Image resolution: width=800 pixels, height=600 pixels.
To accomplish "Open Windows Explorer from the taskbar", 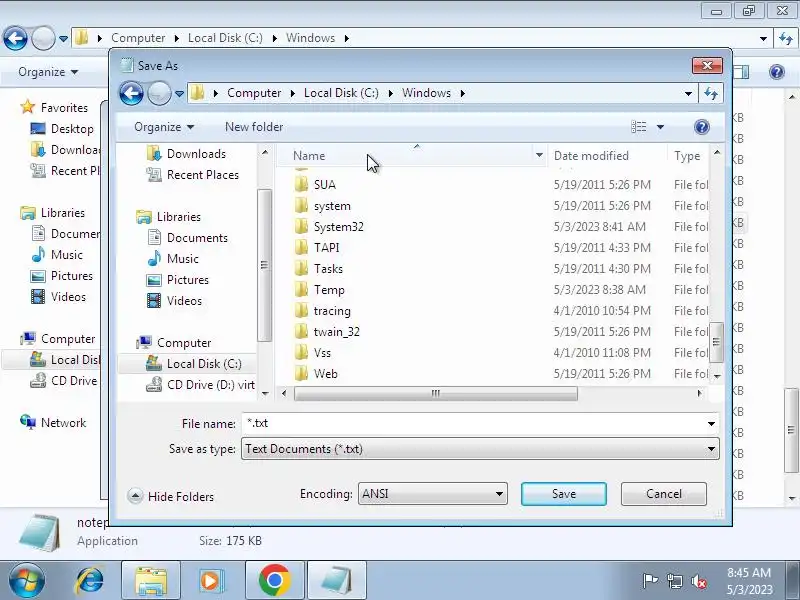I will [x=151, y=580].
